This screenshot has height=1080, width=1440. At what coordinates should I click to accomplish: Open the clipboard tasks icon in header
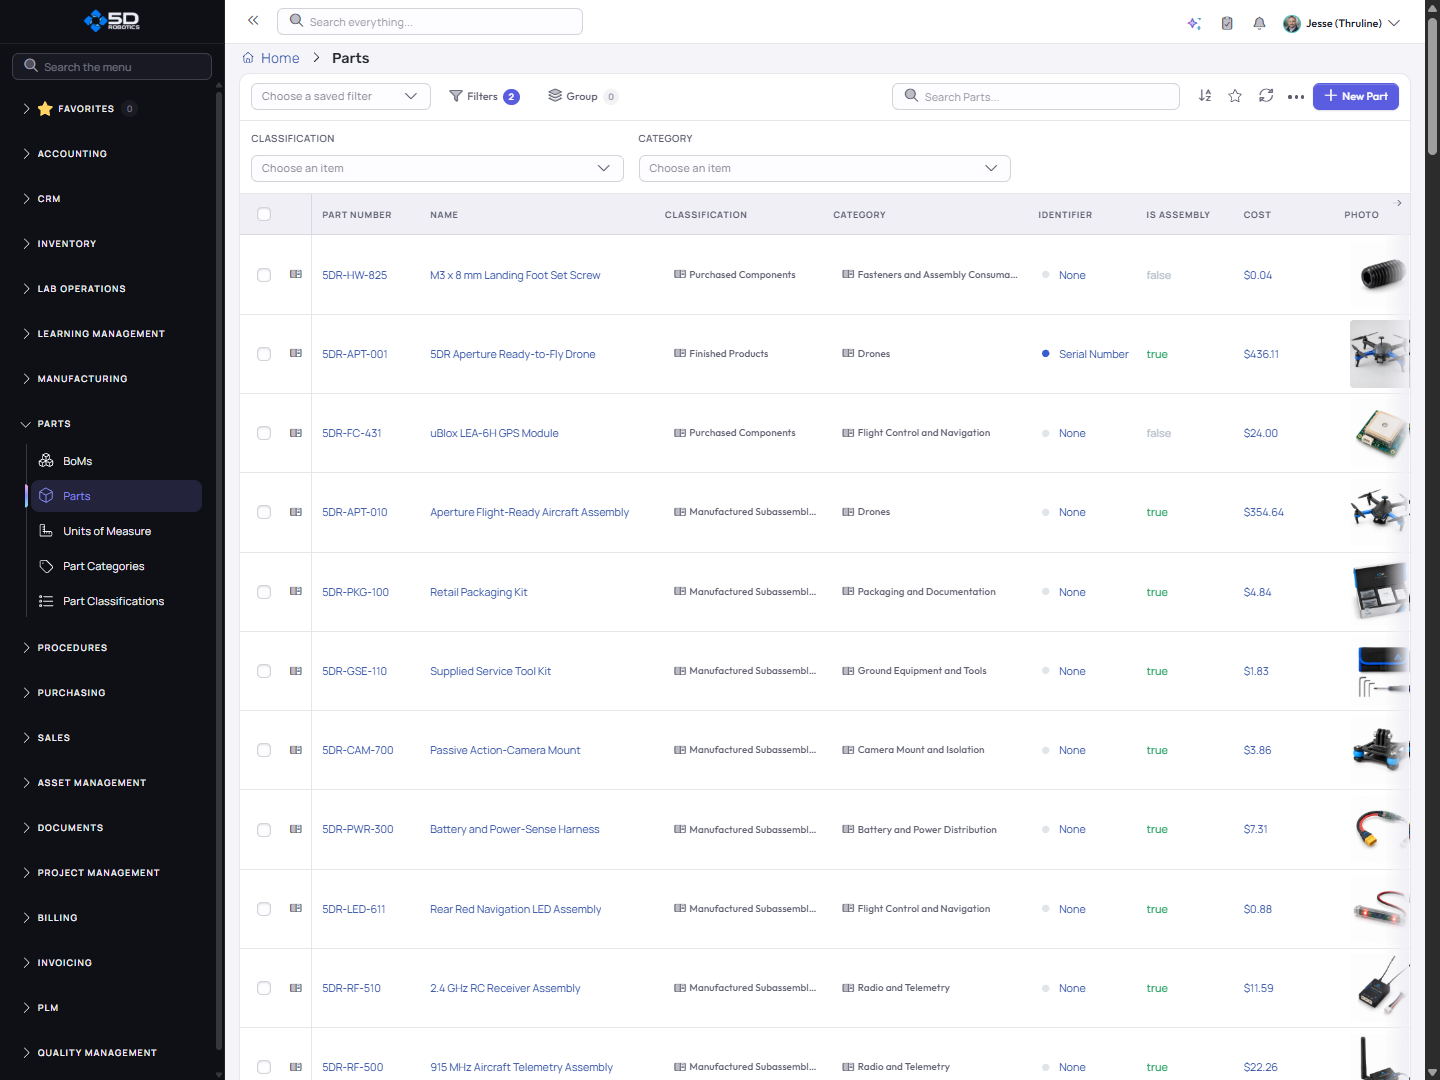tap(1227, 23)
